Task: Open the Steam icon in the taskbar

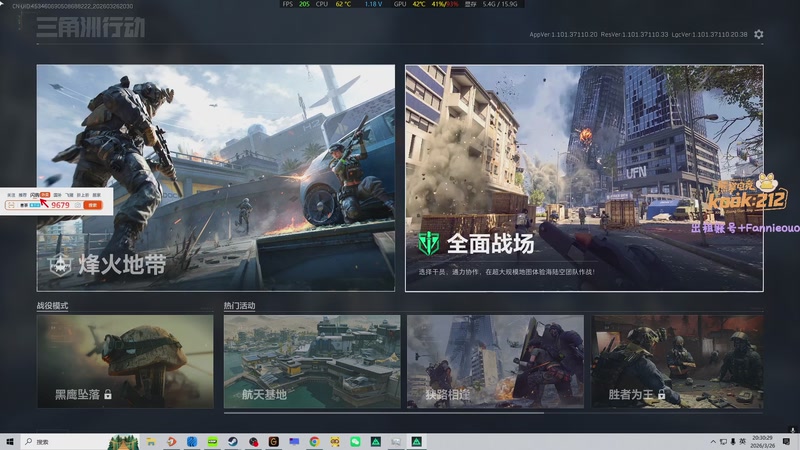Action: tap(233, 442)
